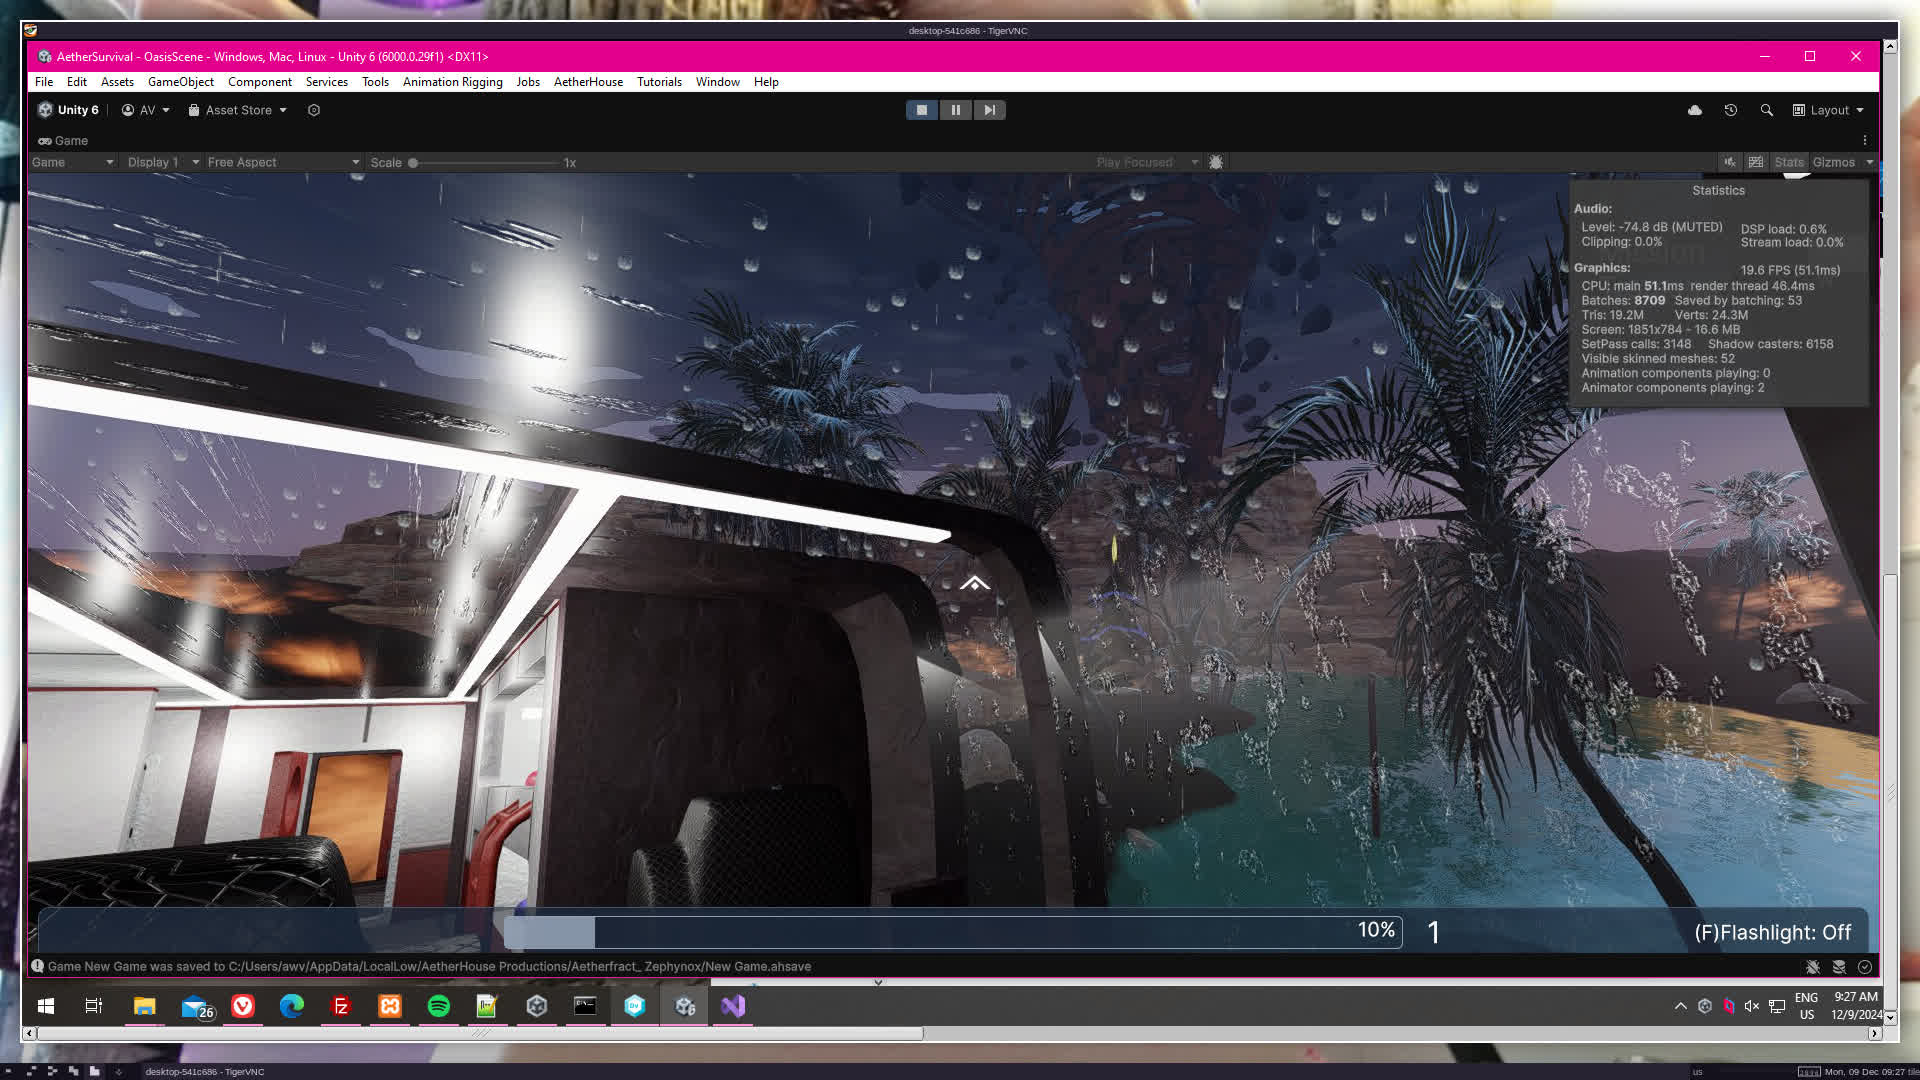This screenshot has width=1920, height=1080.
Task: Expand the Layout dropdown
Action: pyautogui.click(x=1828, y=110)
